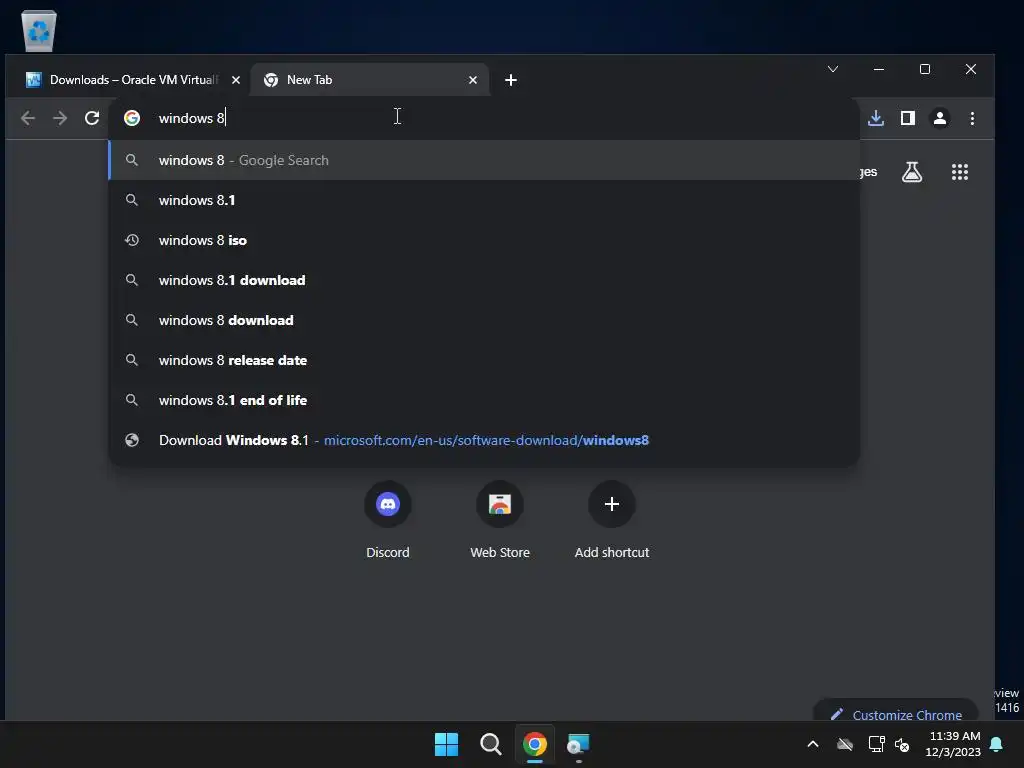Screen dimensions: 1024x768
Task: Select 'windows 8 release date' suggestion
Action: (484, 360)
